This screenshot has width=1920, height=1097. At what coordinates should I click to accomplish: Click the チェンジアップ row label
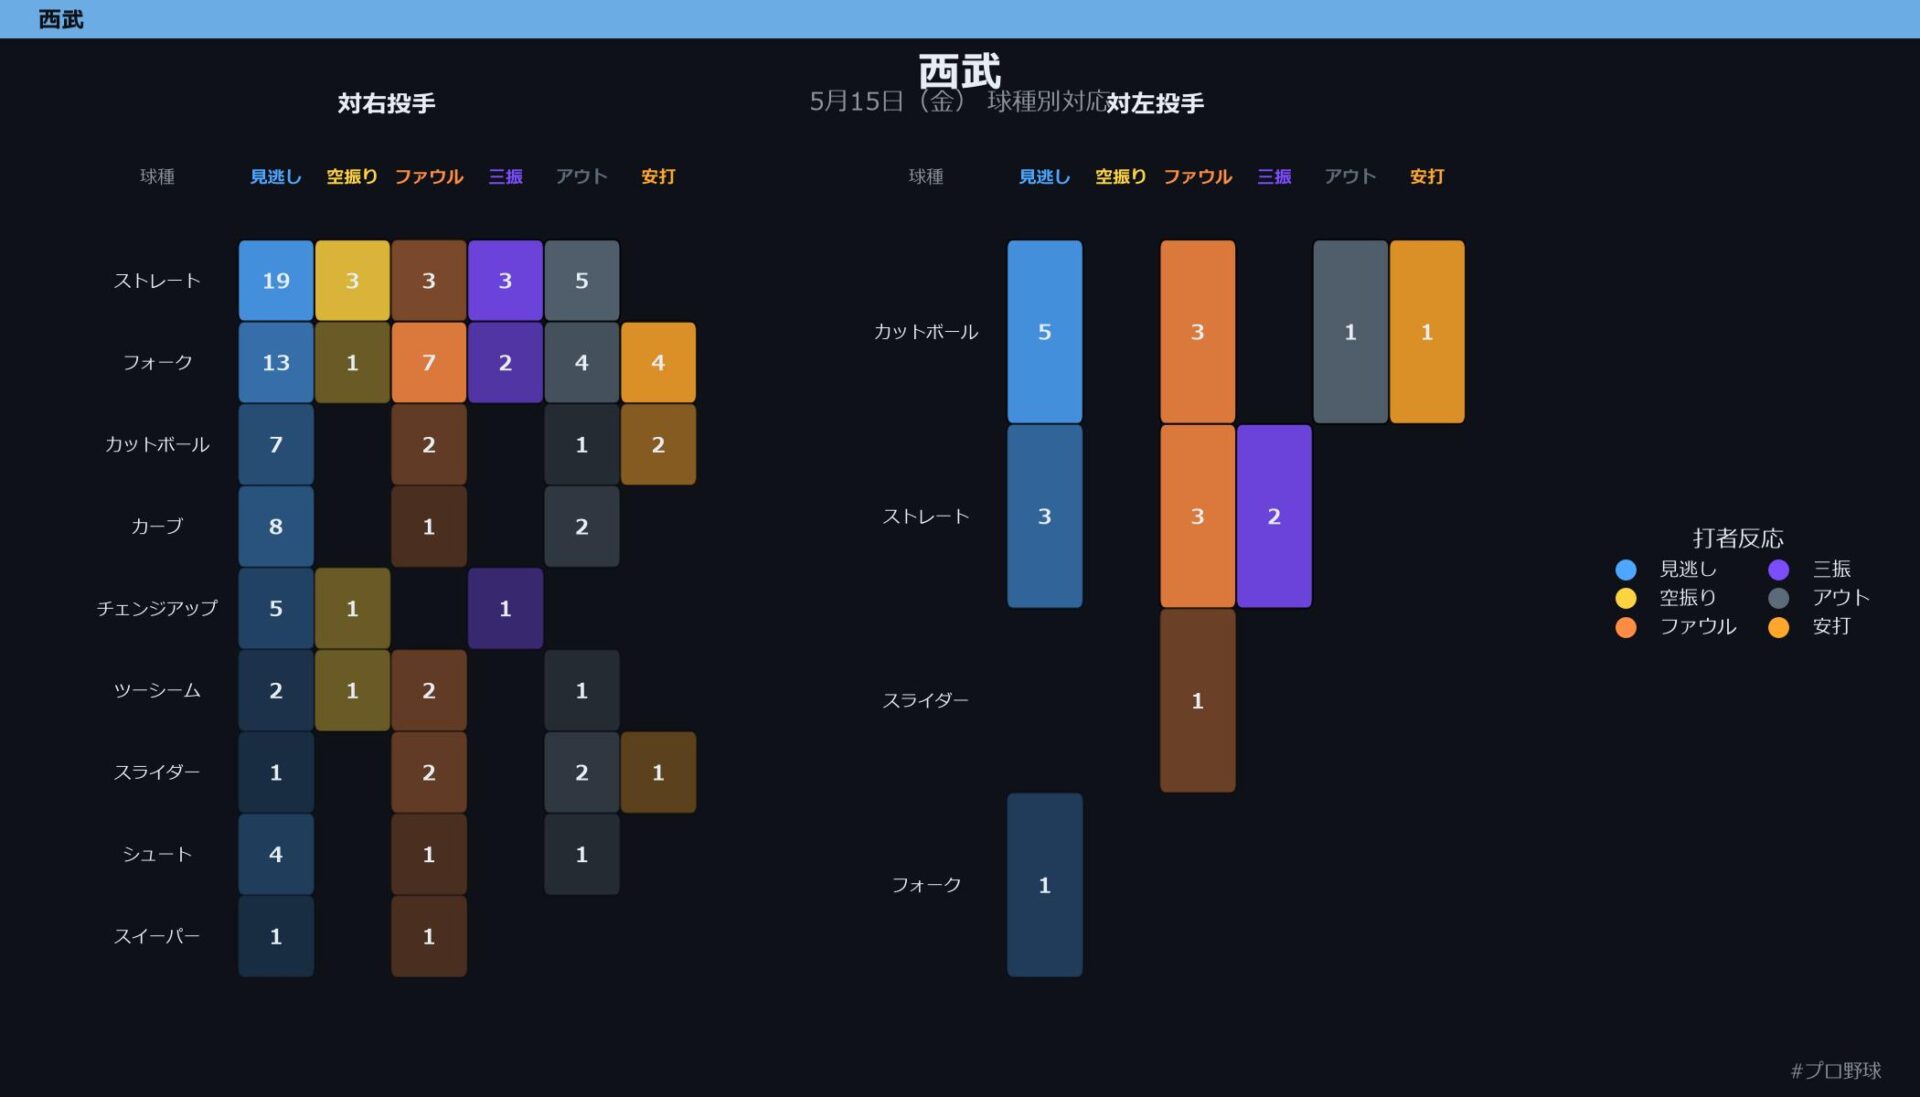tap(157, 609)
